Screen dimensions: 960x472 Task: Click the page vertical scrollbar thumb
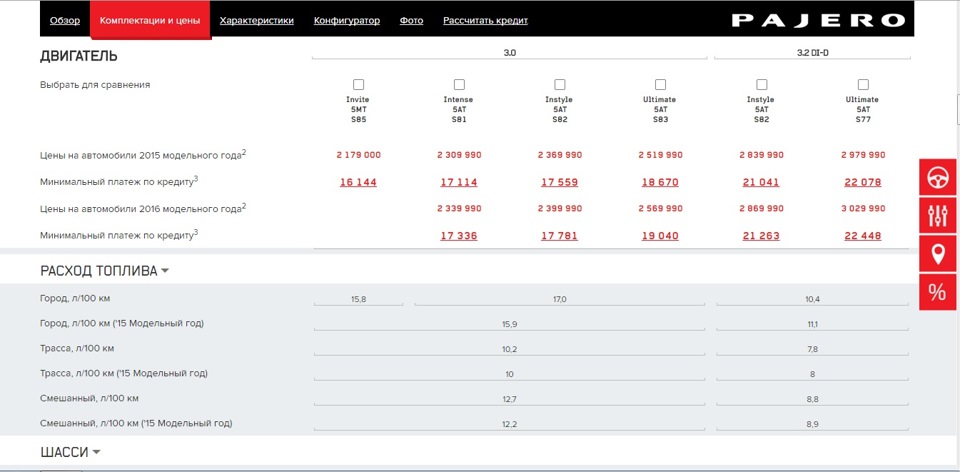(958, 110)
